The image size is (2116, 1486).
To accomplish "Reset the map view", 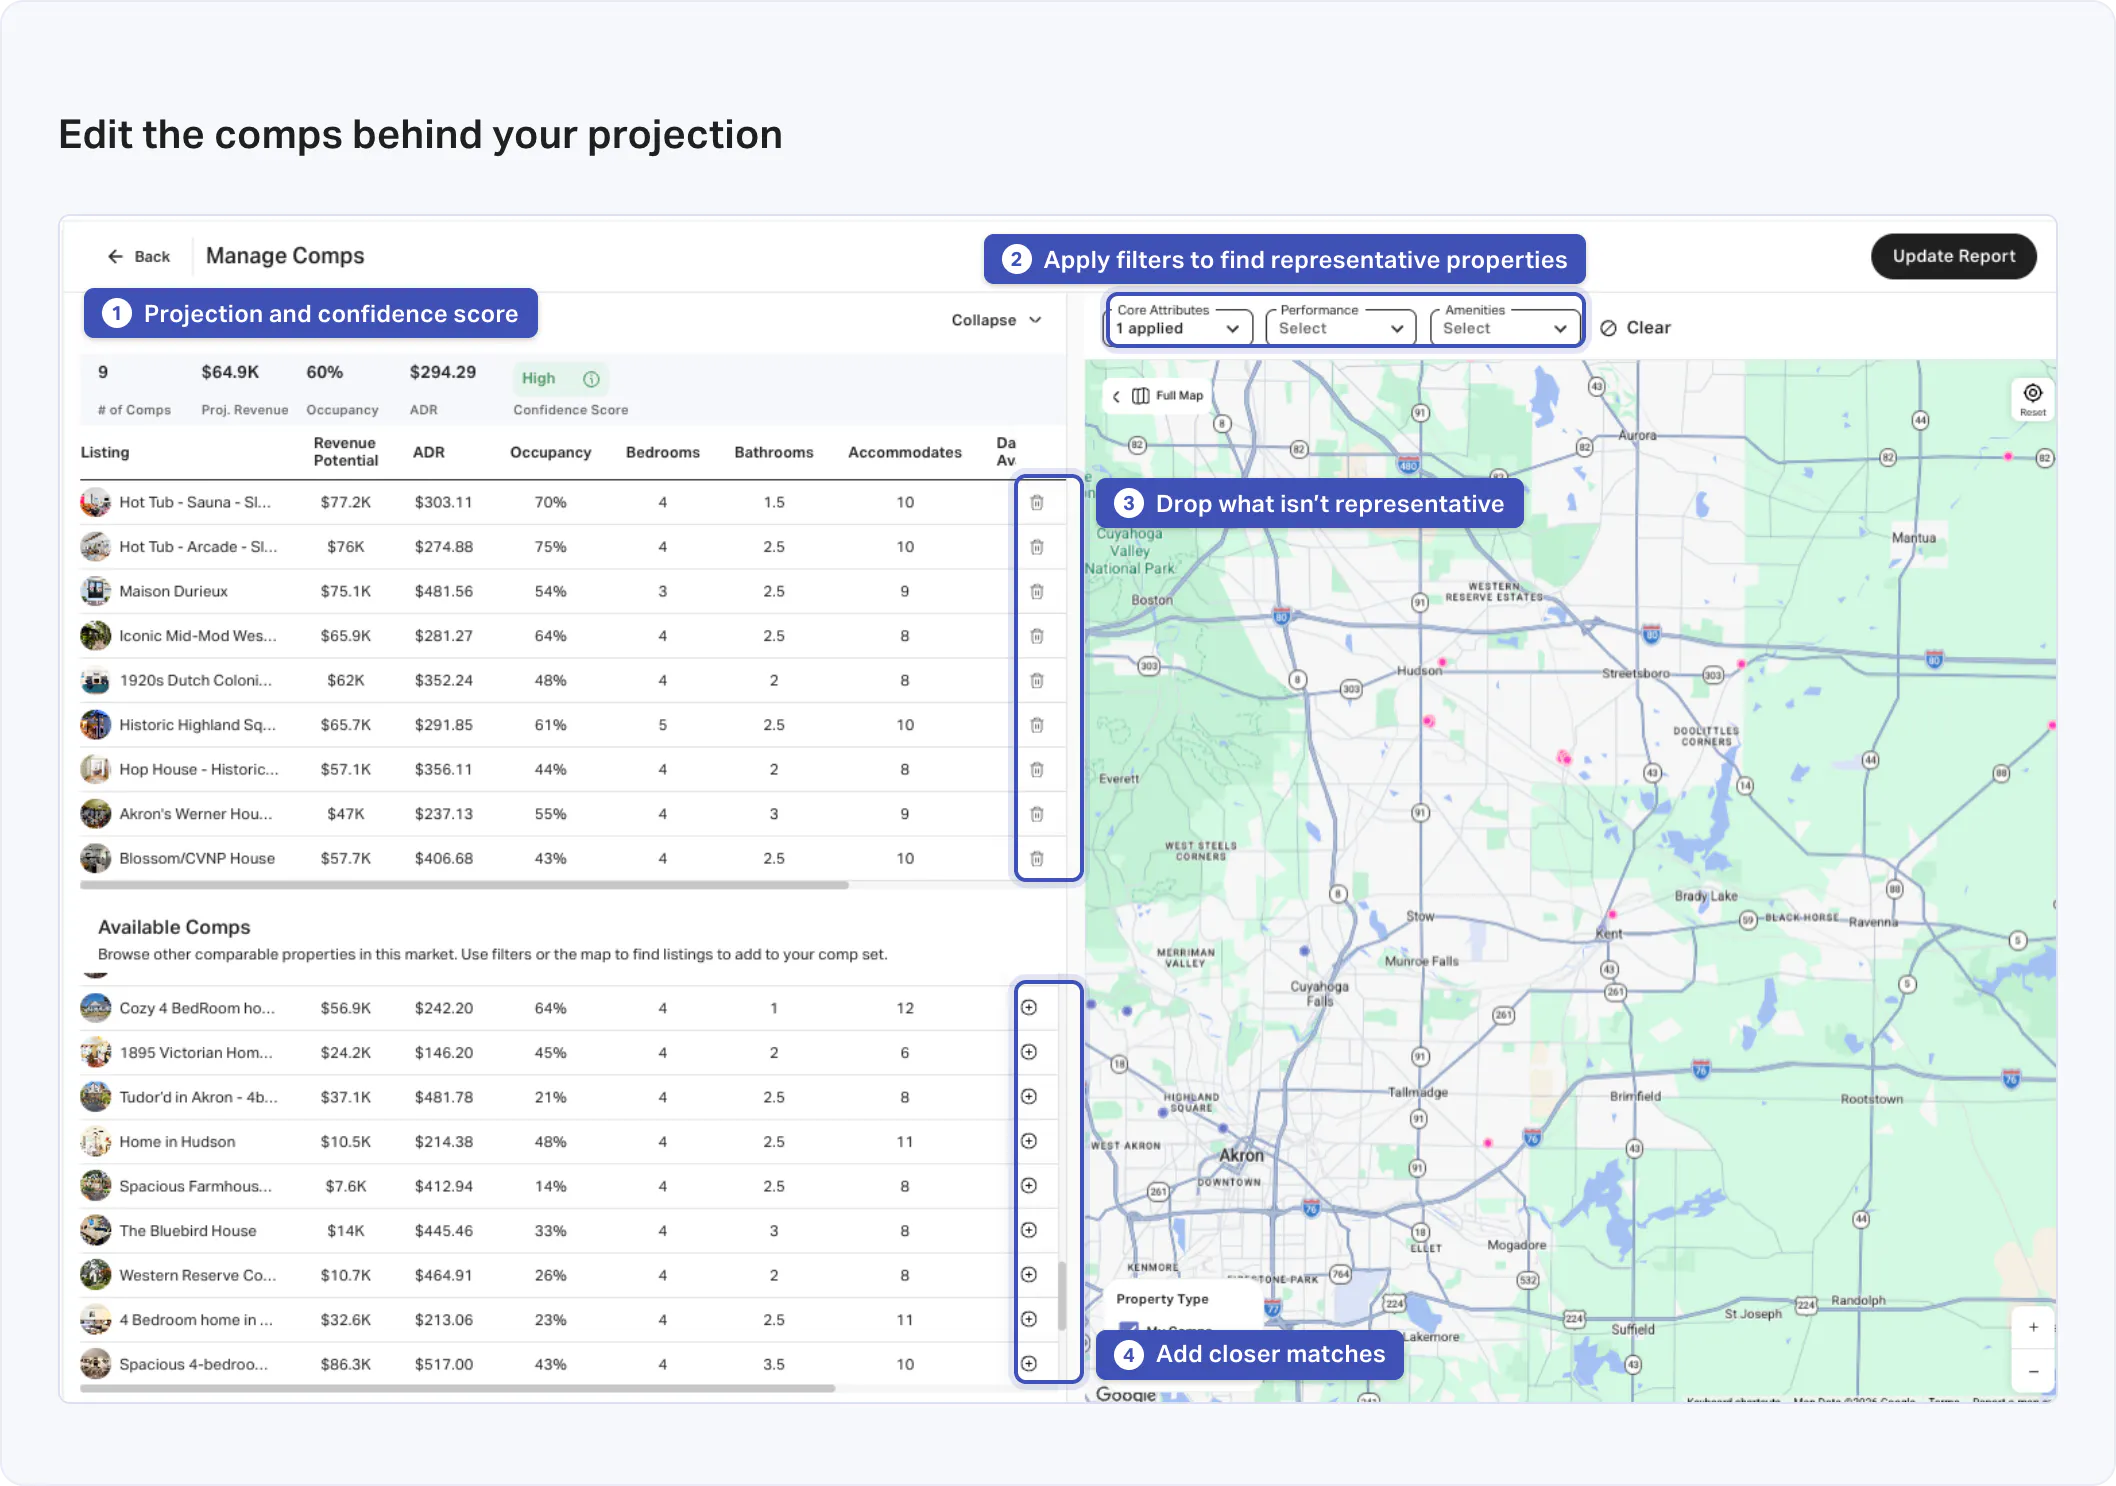I will [2032, 399].
